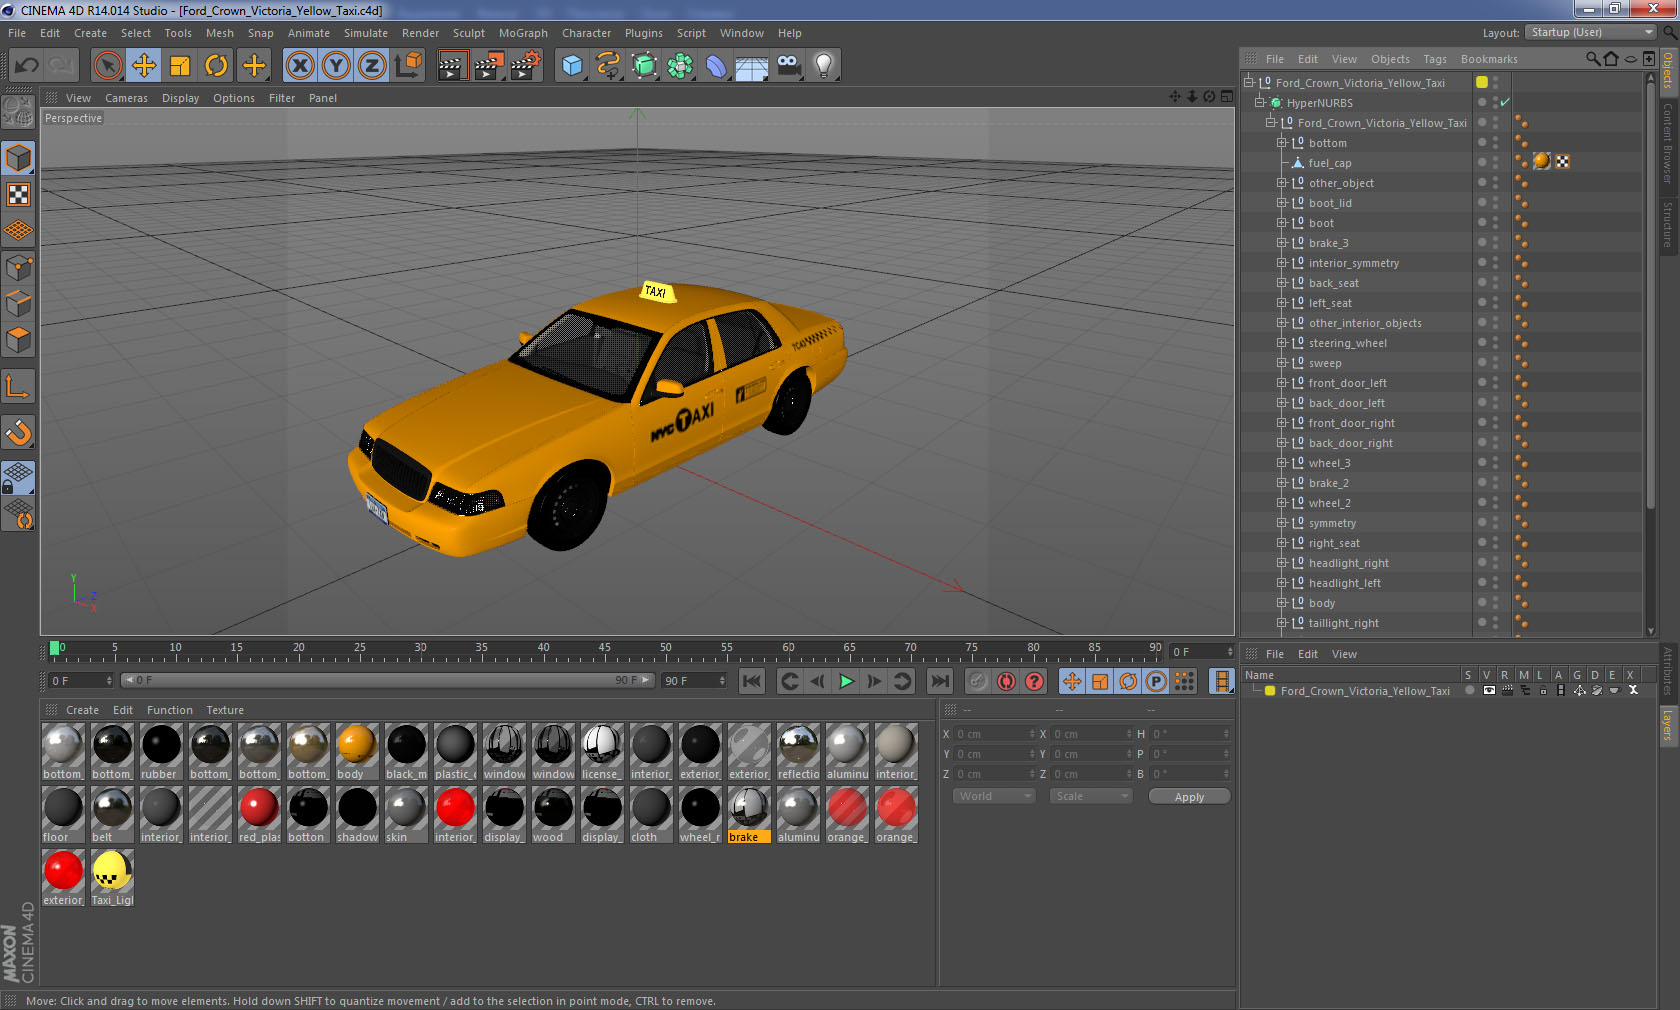Click the Record Active Objects button
Screen dimensions: 1680x1010
click(x=978, y=681)
